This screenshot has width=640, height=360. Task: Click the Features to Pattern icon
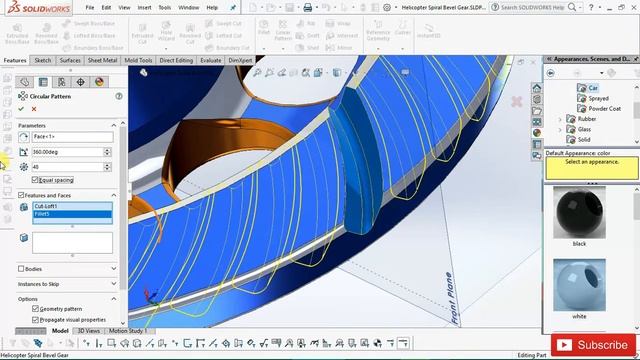point(24,207)
